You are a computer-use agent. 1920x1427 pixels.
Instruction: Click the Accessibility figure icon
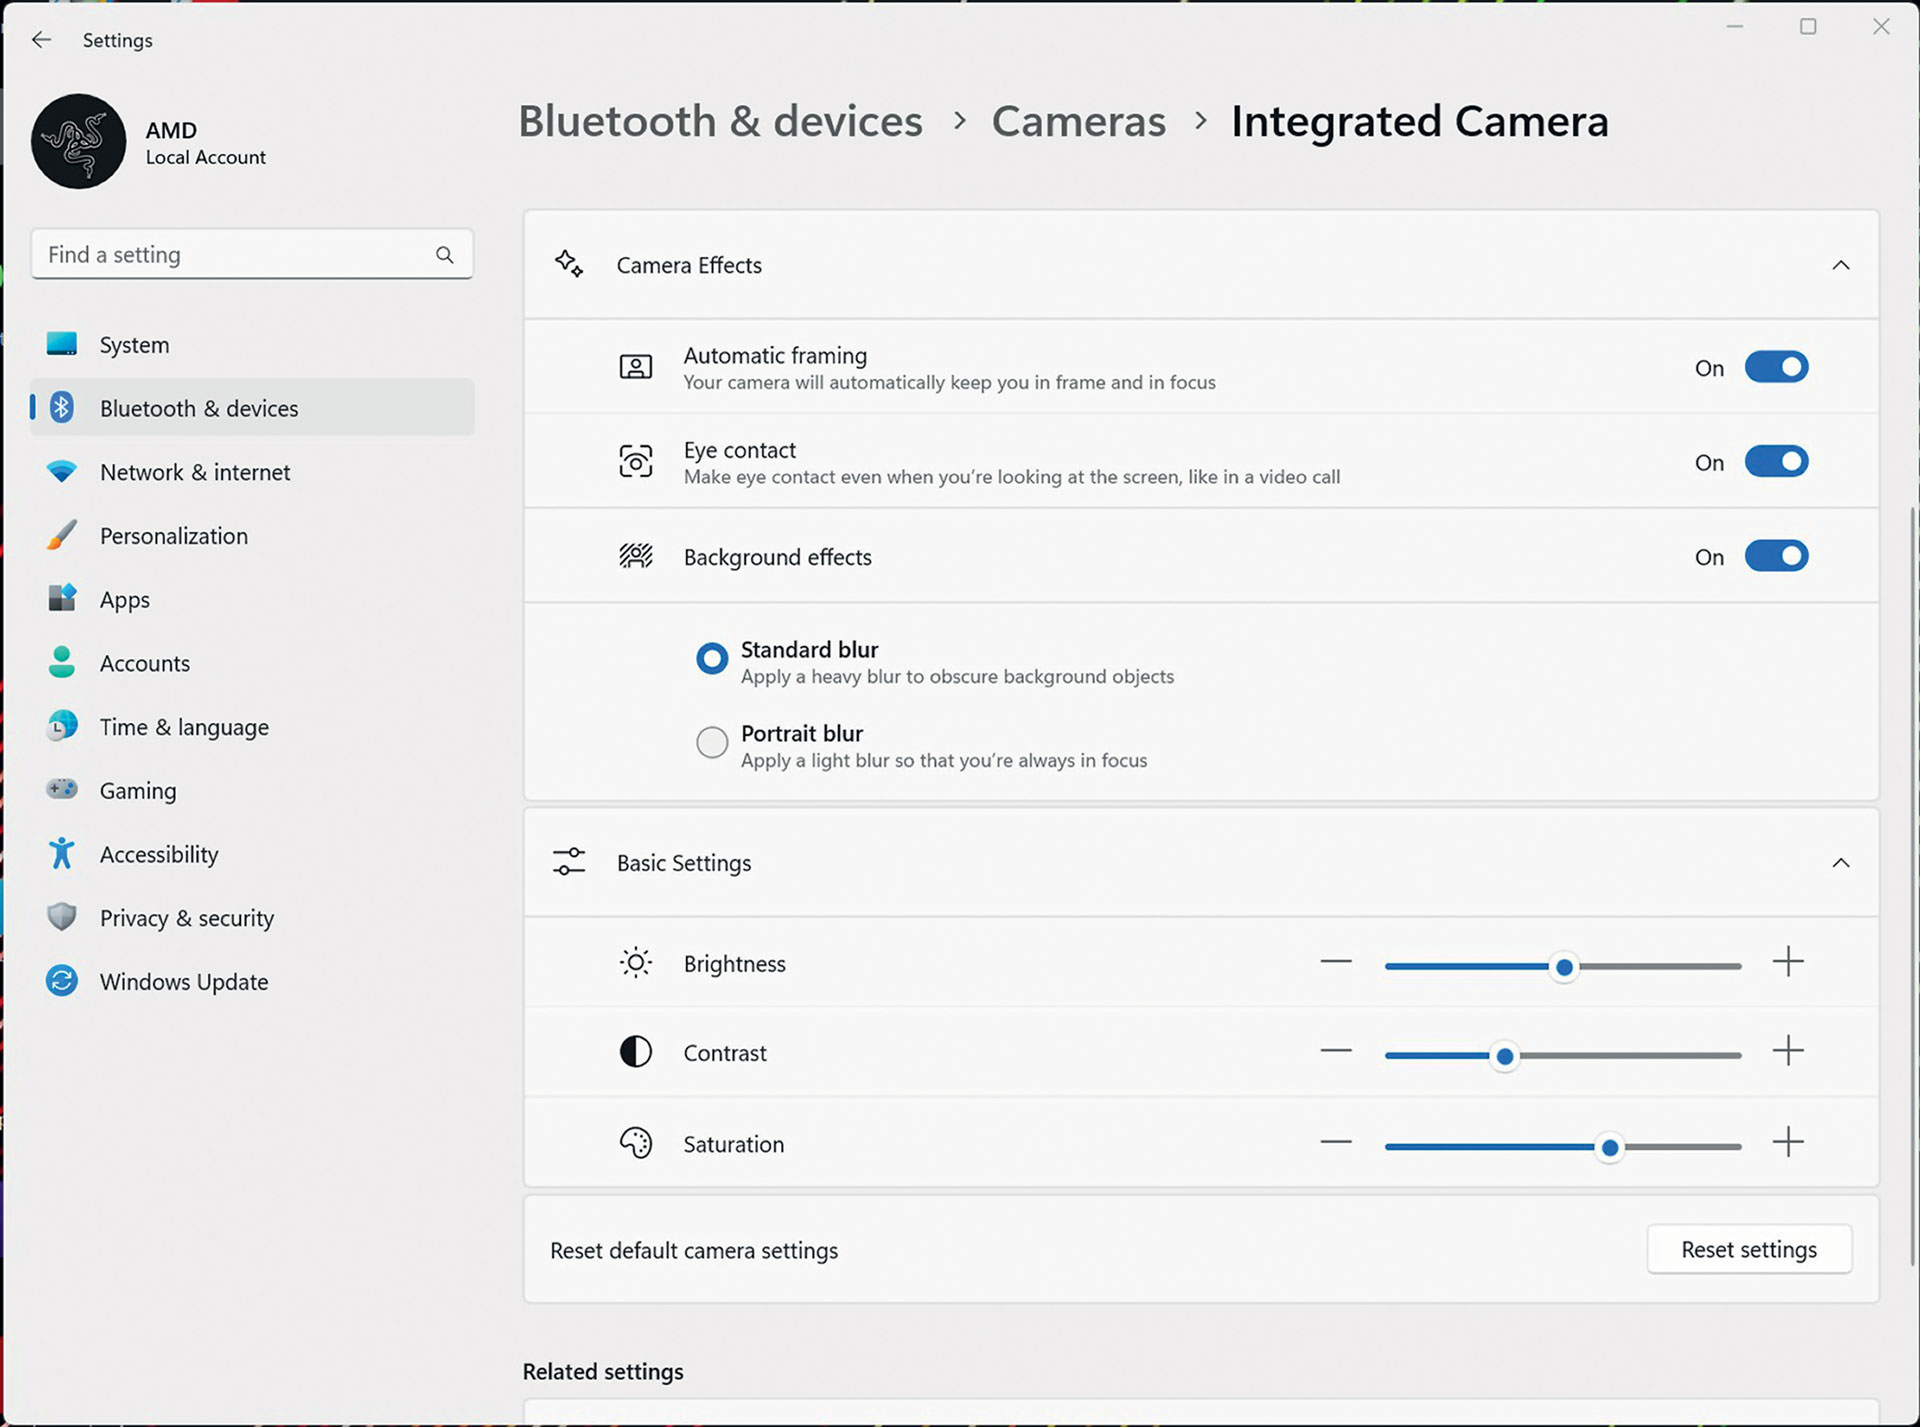coord(62,854)
